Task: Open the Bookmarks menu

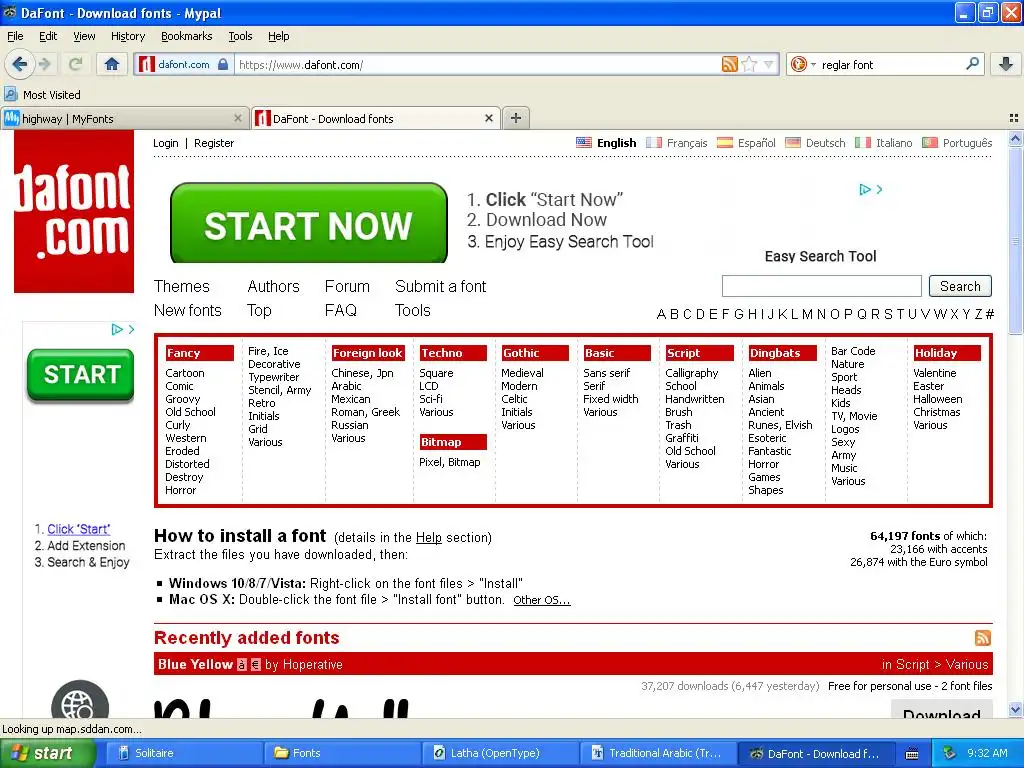Action: click(187, 36)
